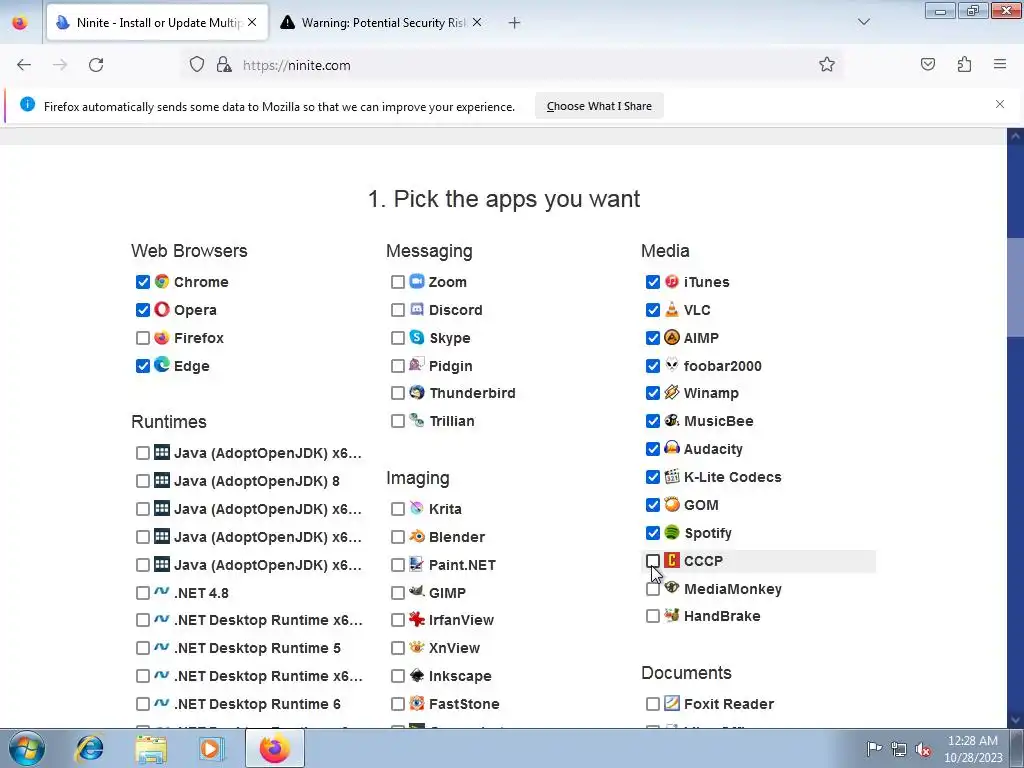Open Firefox extensions puzzle icon
The width and height of the screenshot is (1024, 768).
pyautogui.click(x=964, y=64)
